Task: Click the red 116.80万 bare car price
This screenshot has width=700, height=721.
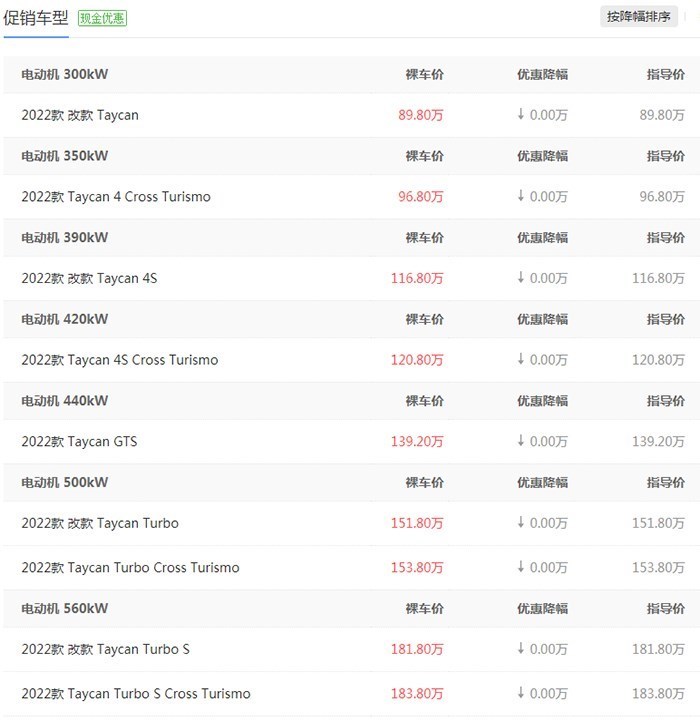Action: 417,278
